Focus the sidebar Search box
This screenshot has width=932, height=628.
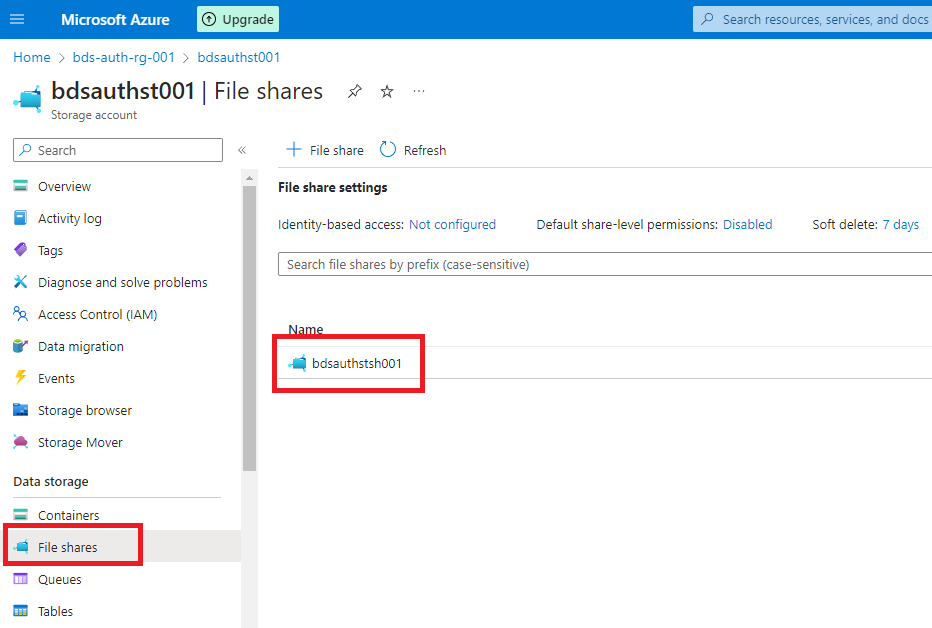118,150
